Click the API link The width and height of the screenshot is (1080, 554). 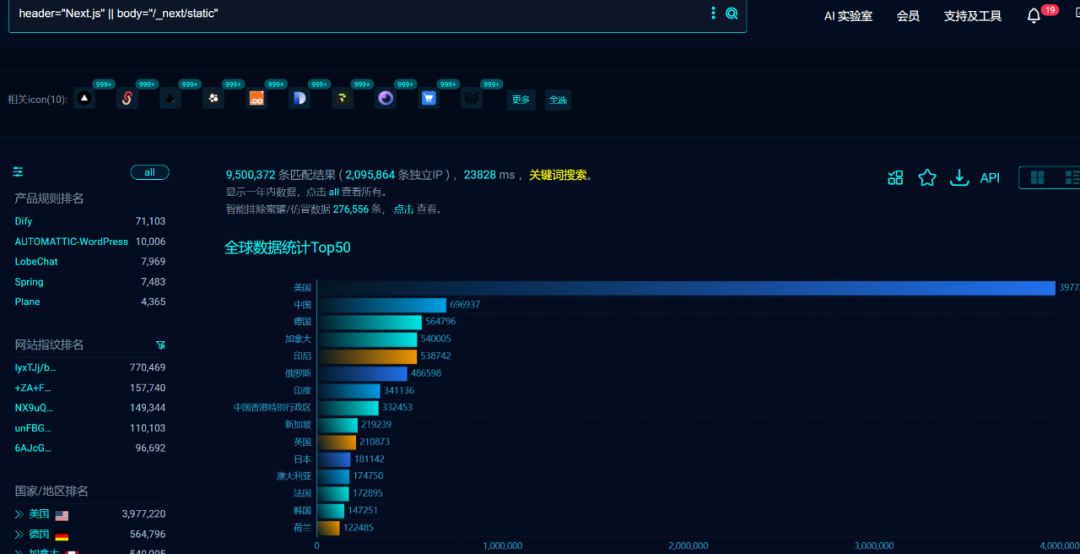(990, 178)
